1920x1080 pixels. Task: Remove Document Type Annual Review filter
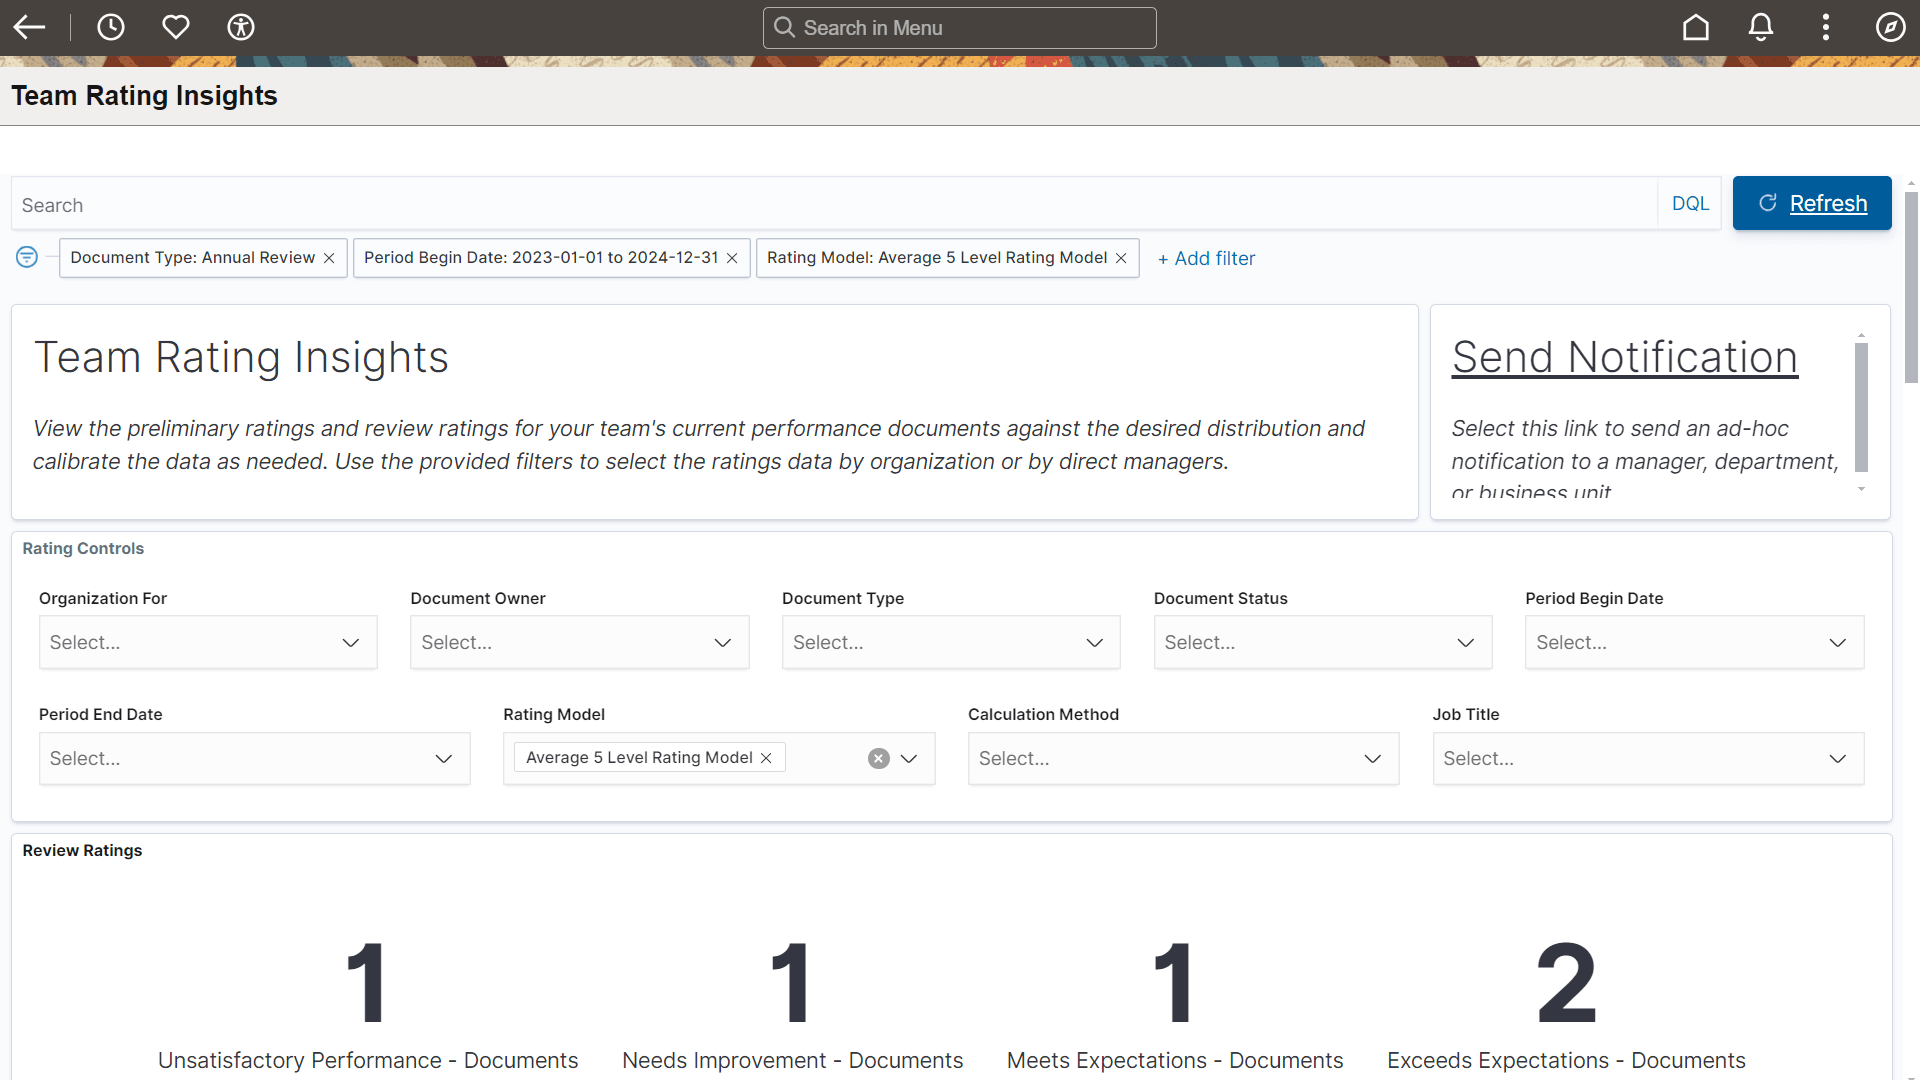coord(329,258)
